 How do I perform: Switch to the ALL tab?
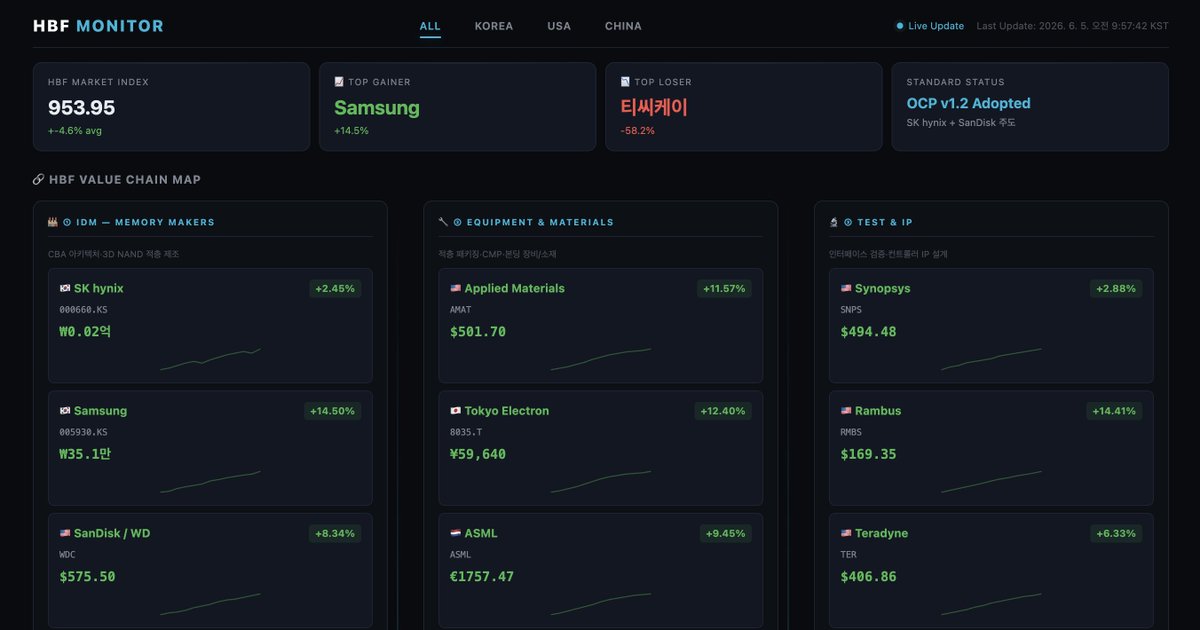(430, 26)
